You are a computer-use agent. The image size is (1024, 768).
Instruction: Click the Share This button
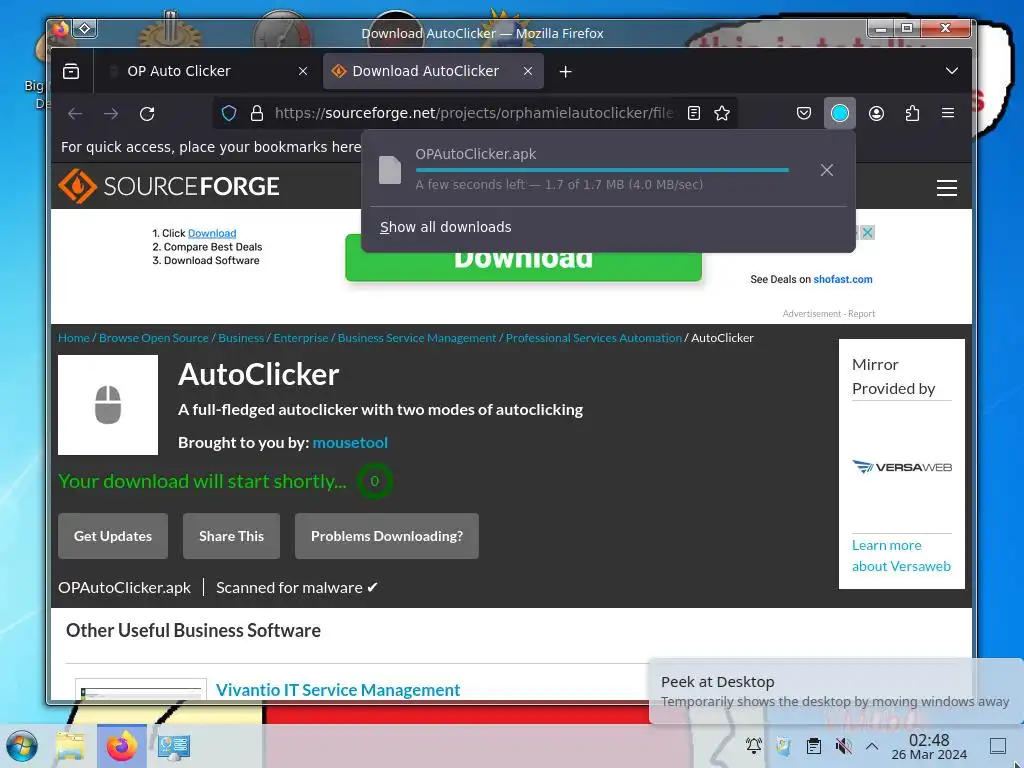(231, 536)
